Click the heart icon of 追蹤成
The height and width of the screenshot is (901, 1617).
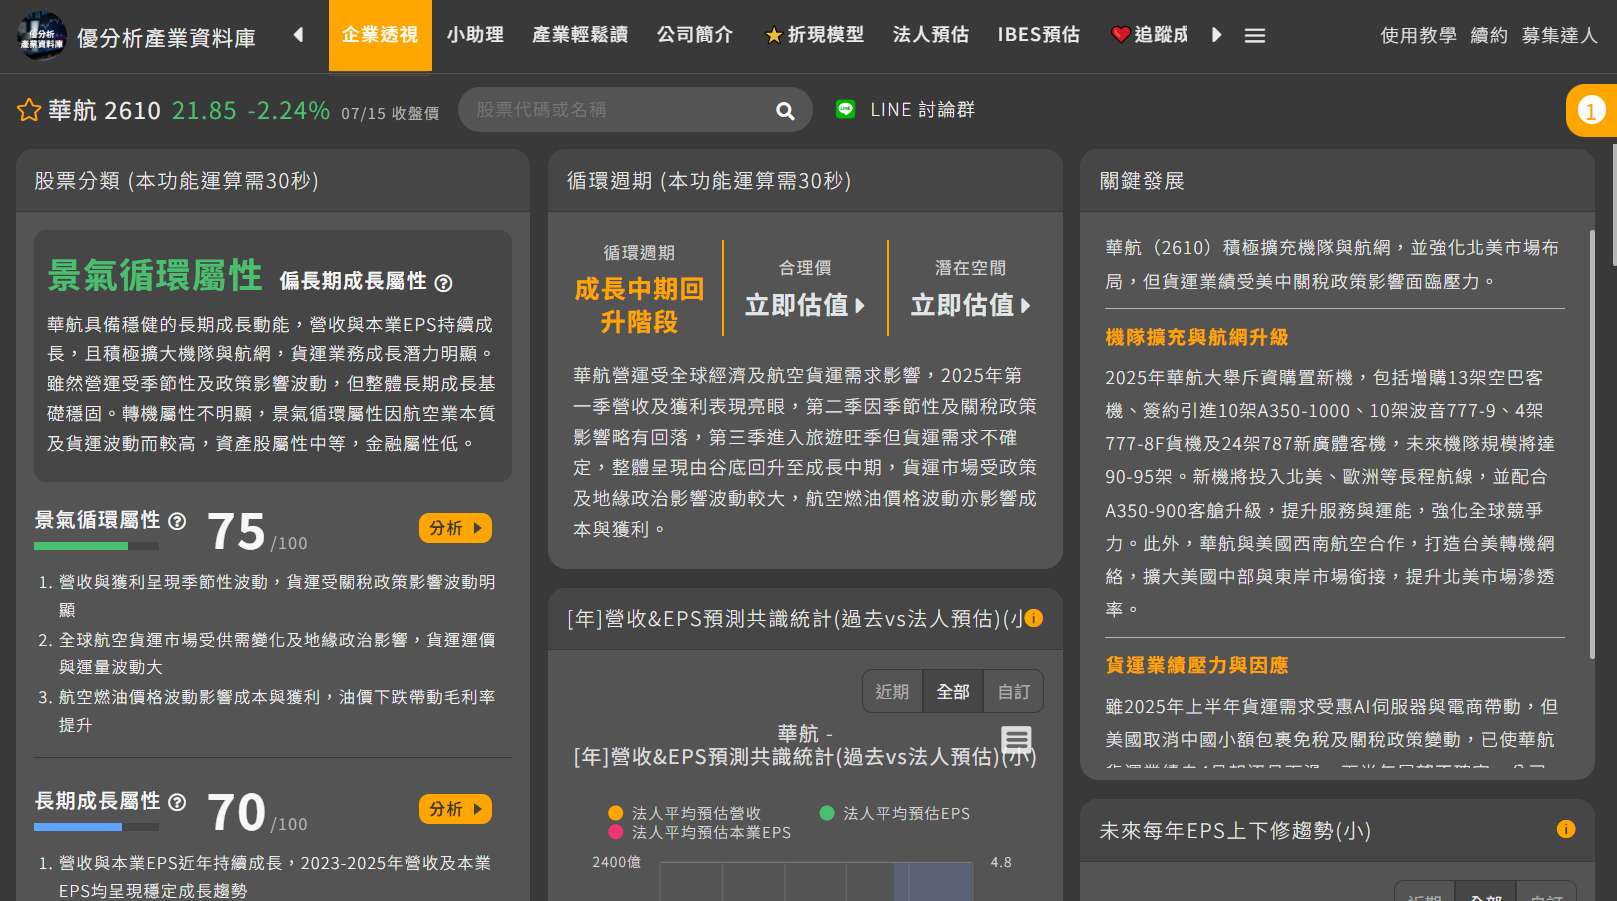click(1121, 35)
